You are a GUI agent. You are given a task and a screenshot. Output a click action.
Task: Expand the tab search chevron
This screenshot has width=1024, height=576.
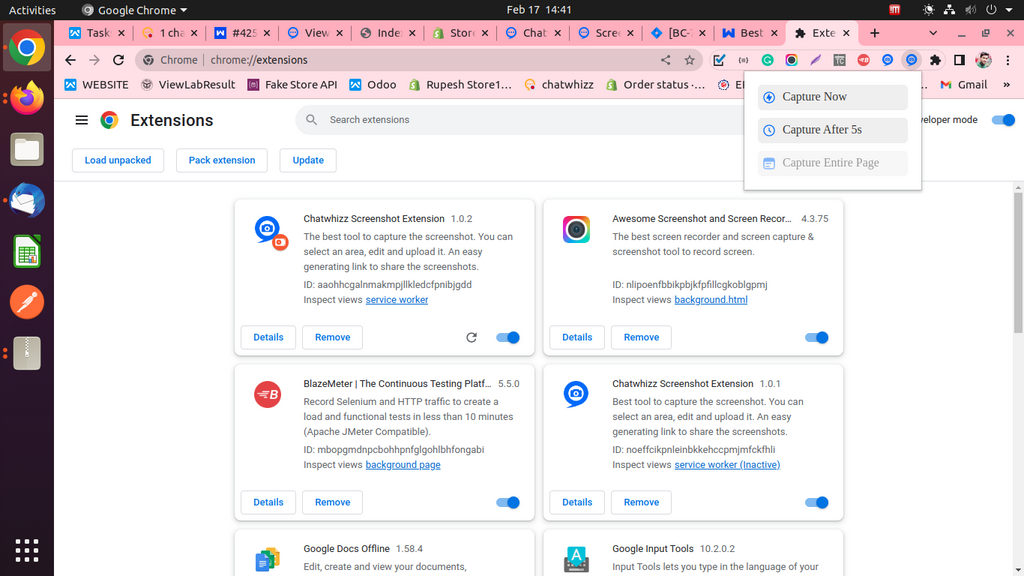point(1007,33)
